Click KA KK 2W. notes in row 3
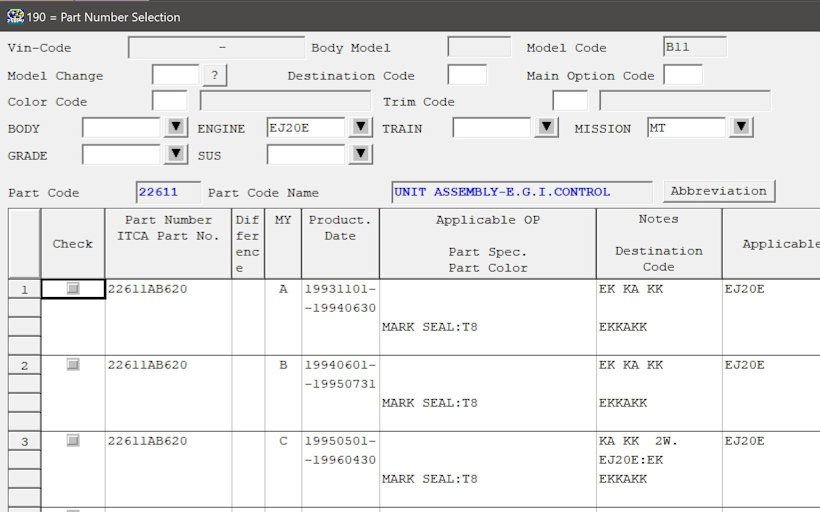Image resolution: width=820 pixels, height=512 pixels. [x=638, y=441]
